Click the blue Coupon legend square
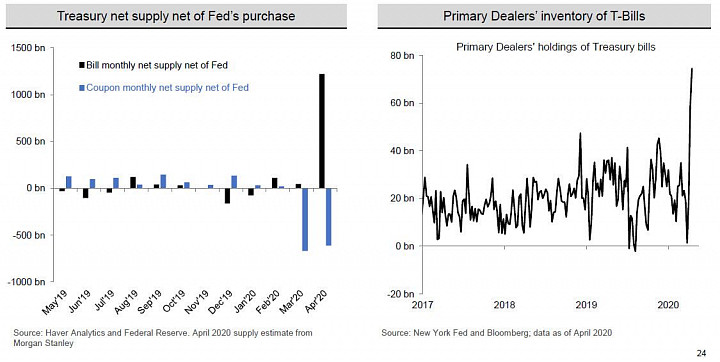 click(82, 88)
